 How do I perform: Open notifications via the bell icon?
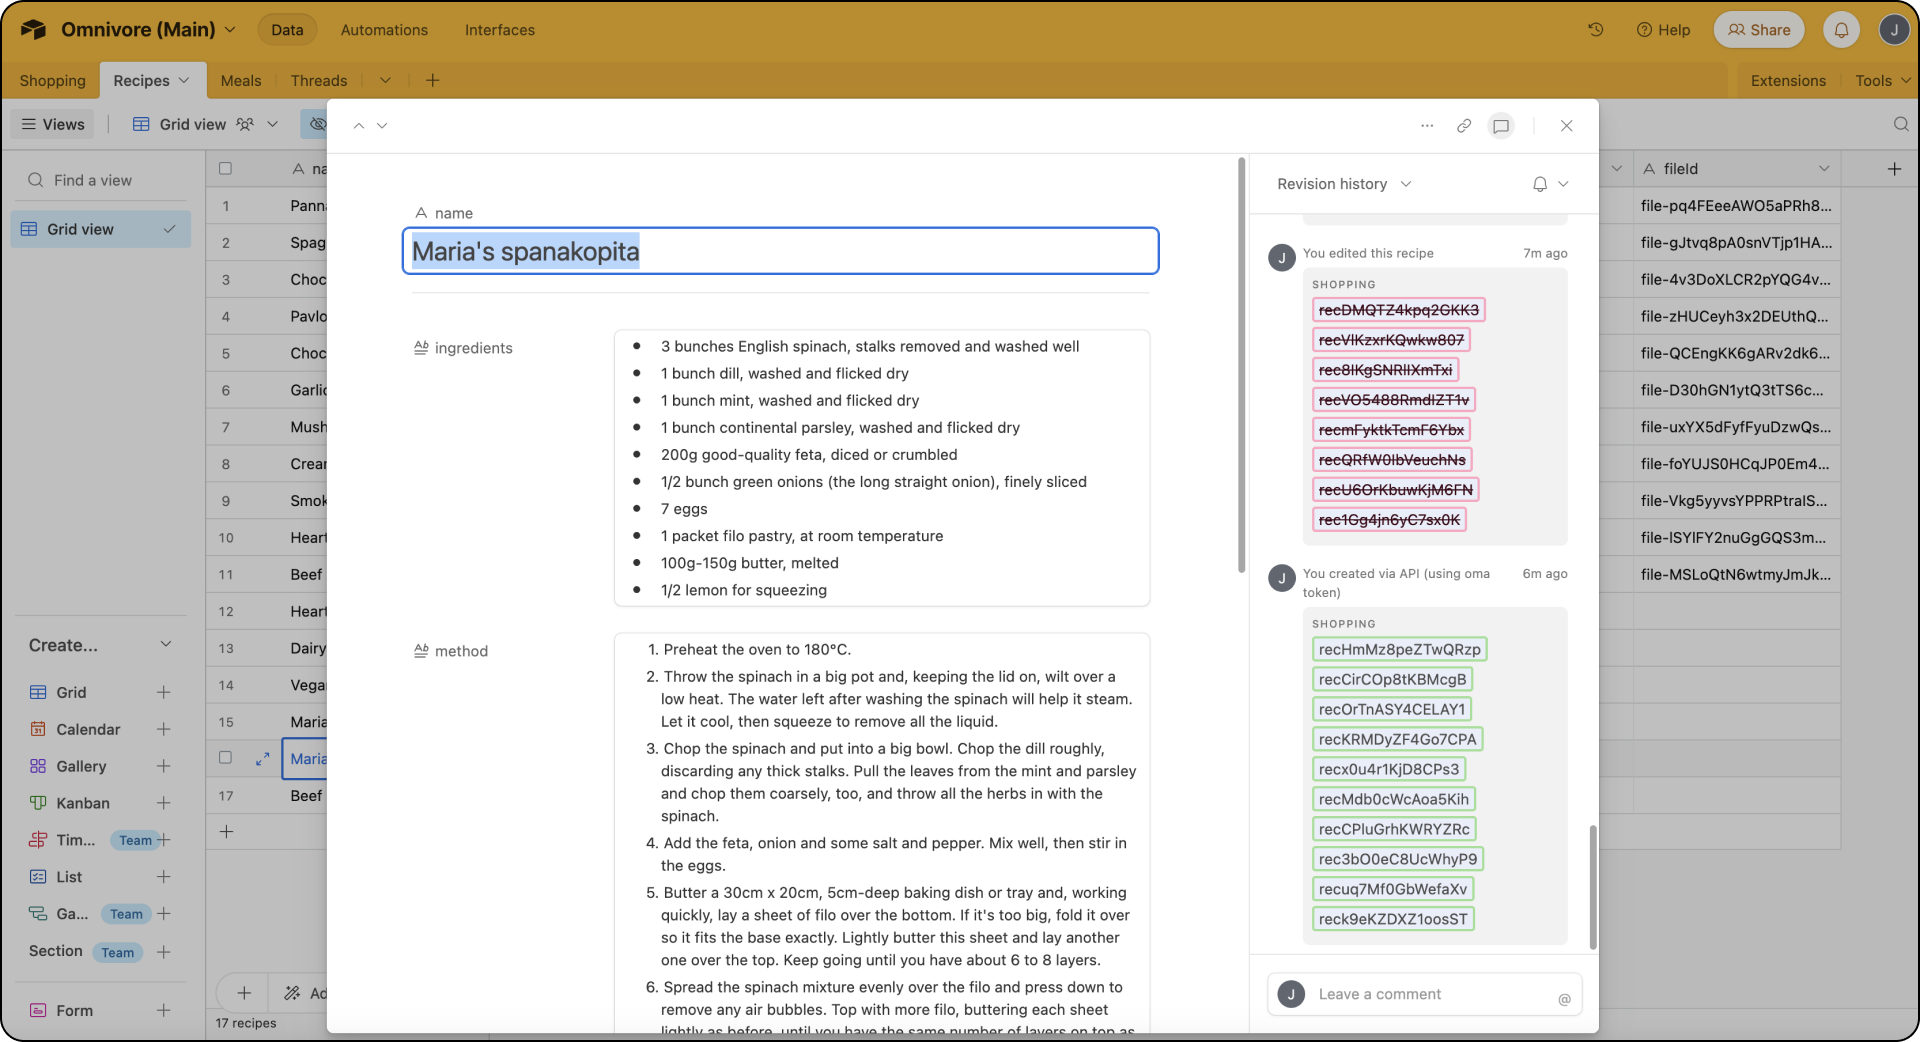tap(1841, 30)
